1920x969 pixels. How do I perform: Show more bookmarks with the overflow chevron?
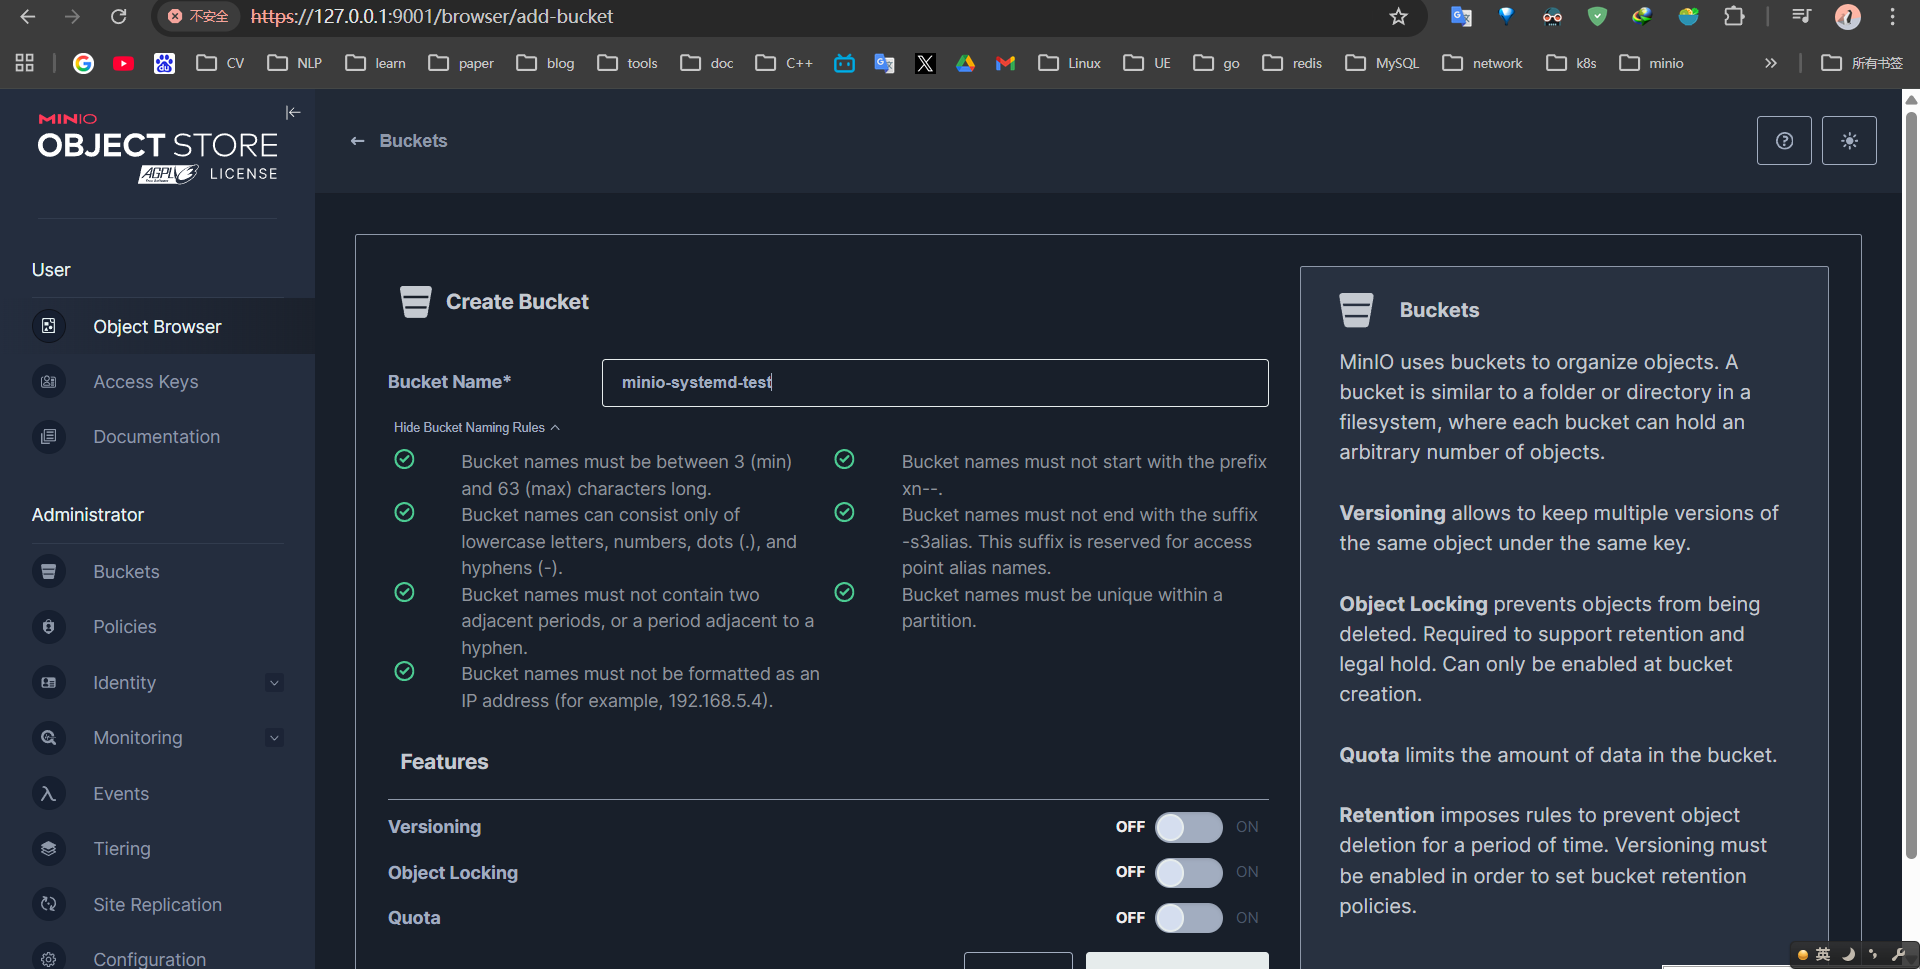coord(1771,63)
